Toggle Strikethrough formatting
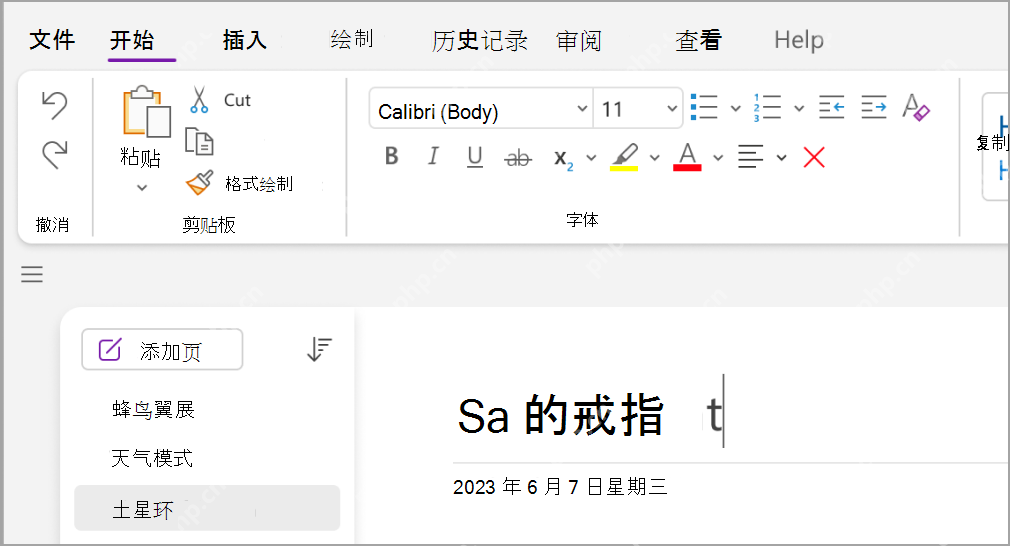This screenshot has height=546, width=1010. point(518,157)
